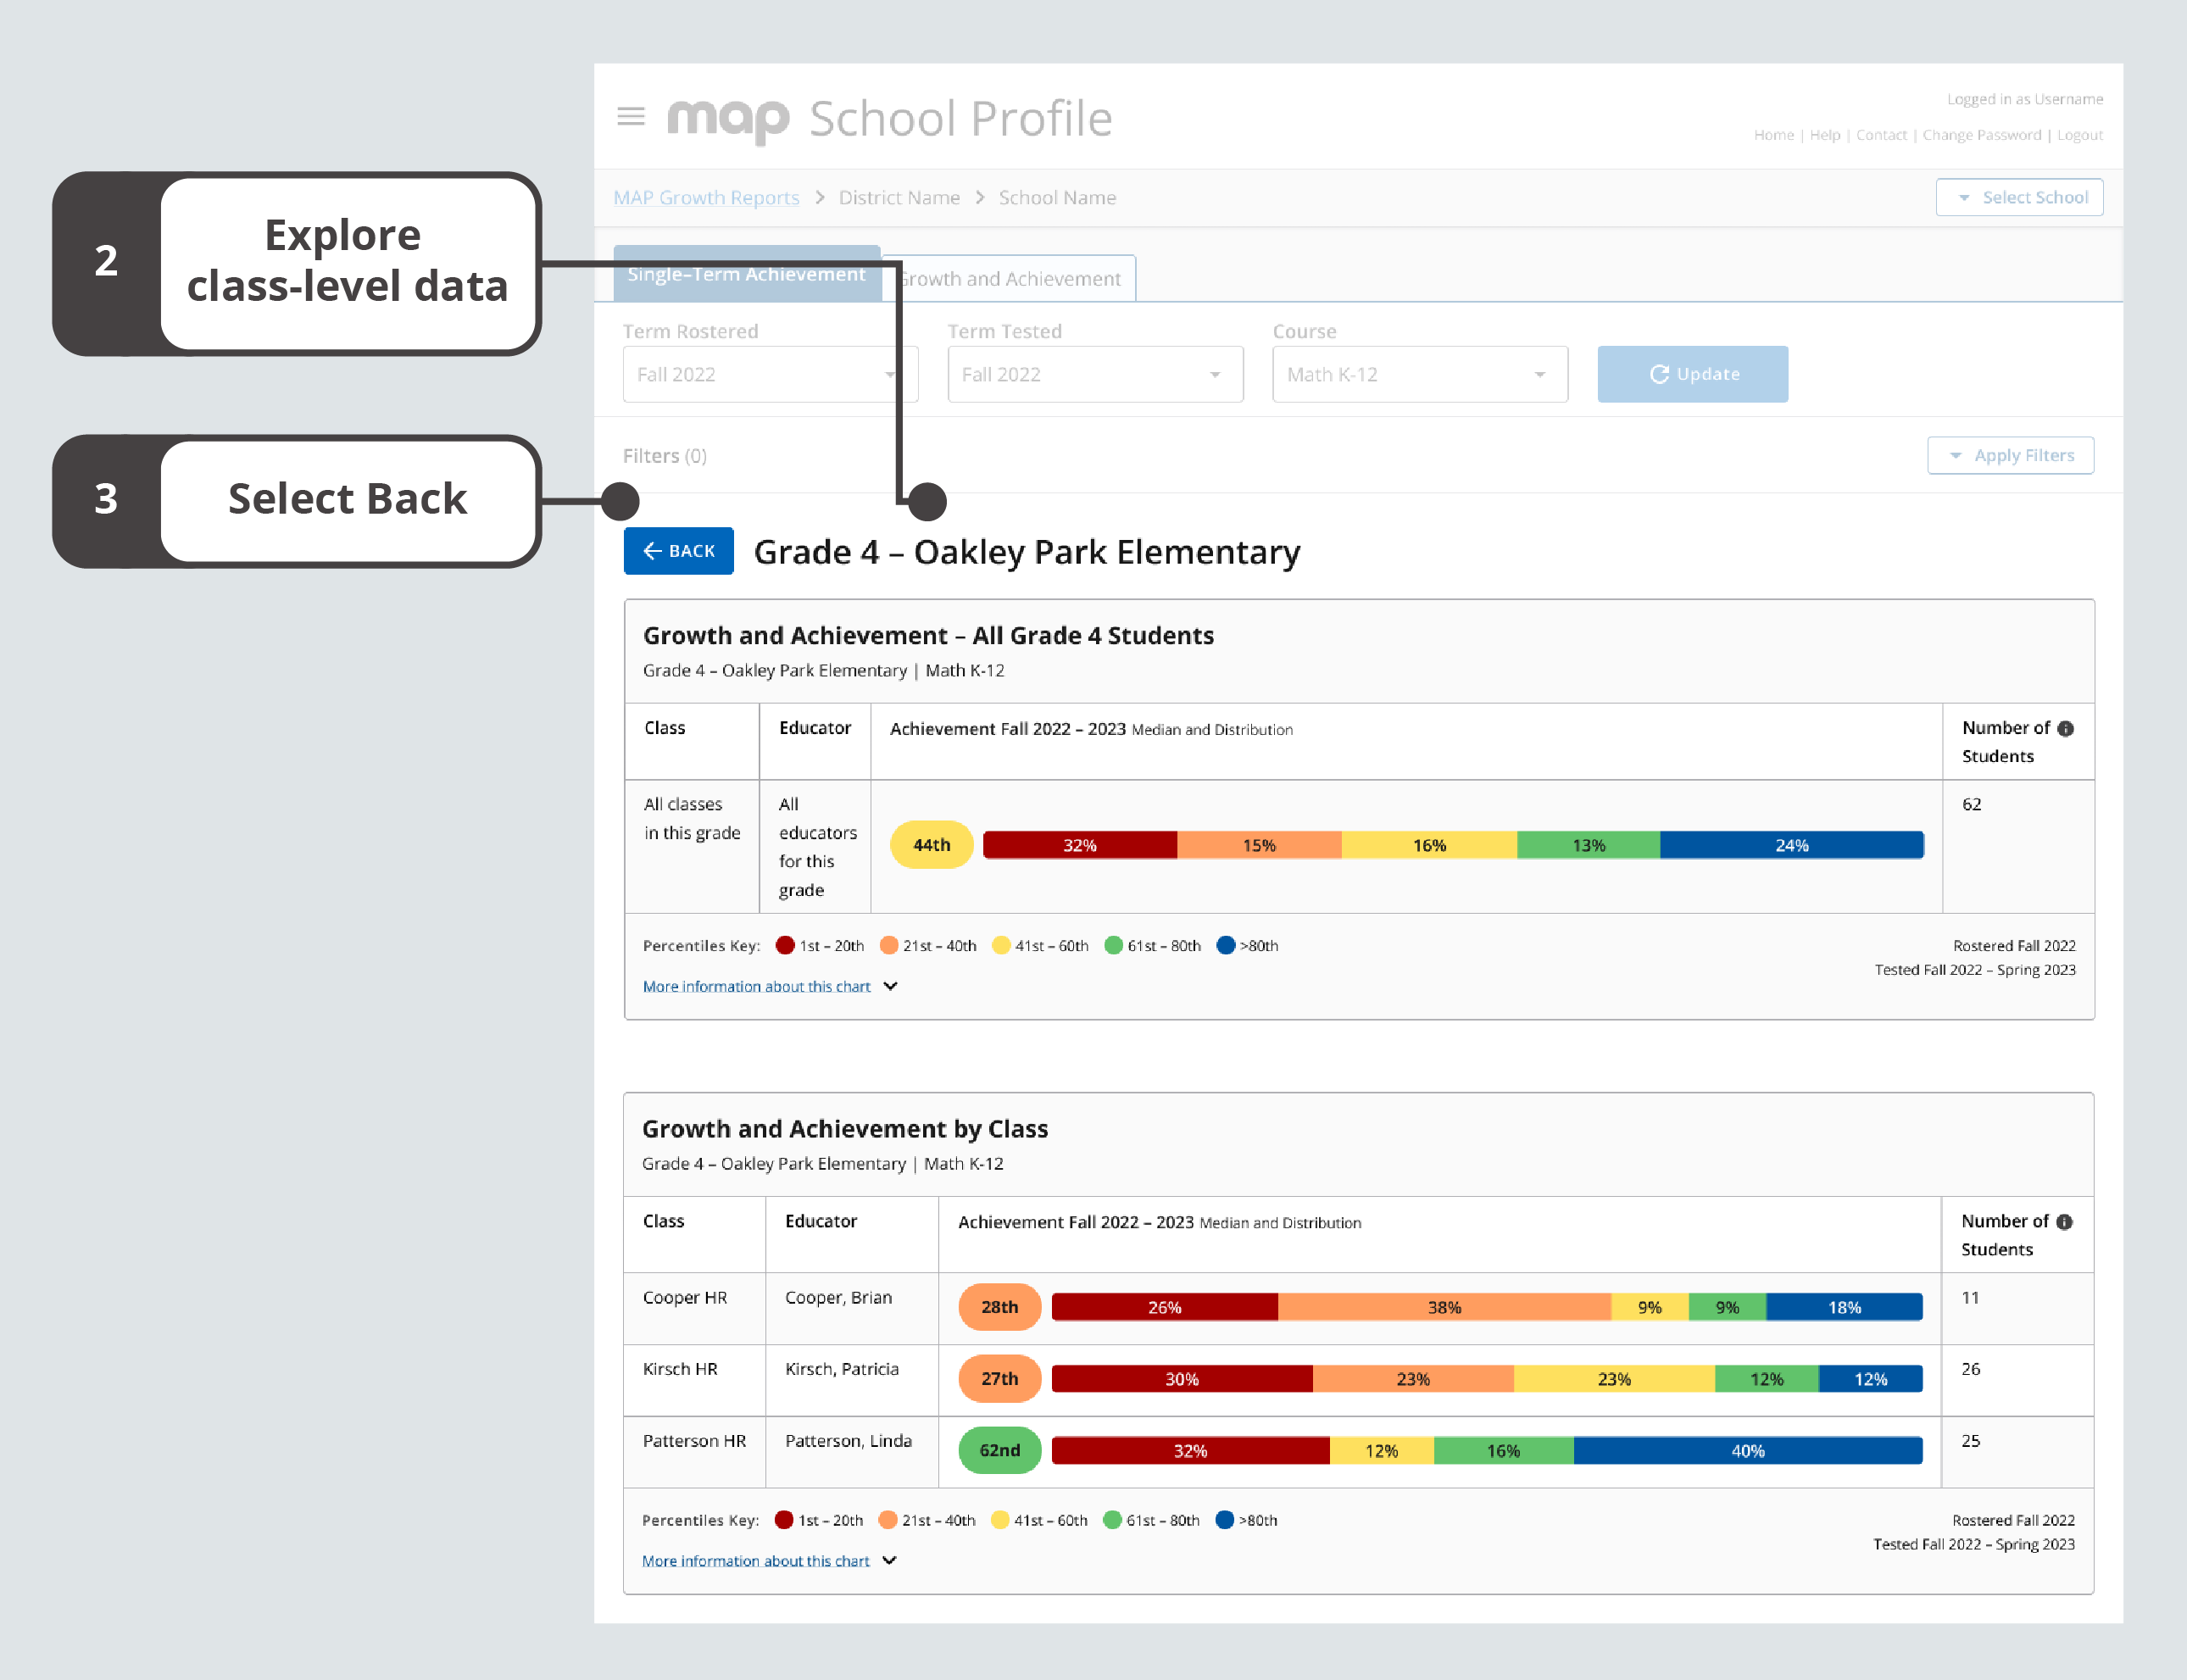Click the refresh icon on the Update button
This screenshot has width=2187, height=1680.
(1660, 374)
